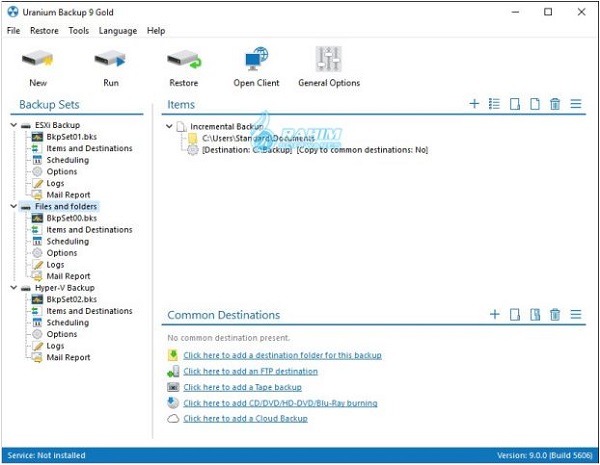The width and height of the screenshot is (600, 465).
Task: Click the link to add an FTP destination
Action: click(250, 371)
